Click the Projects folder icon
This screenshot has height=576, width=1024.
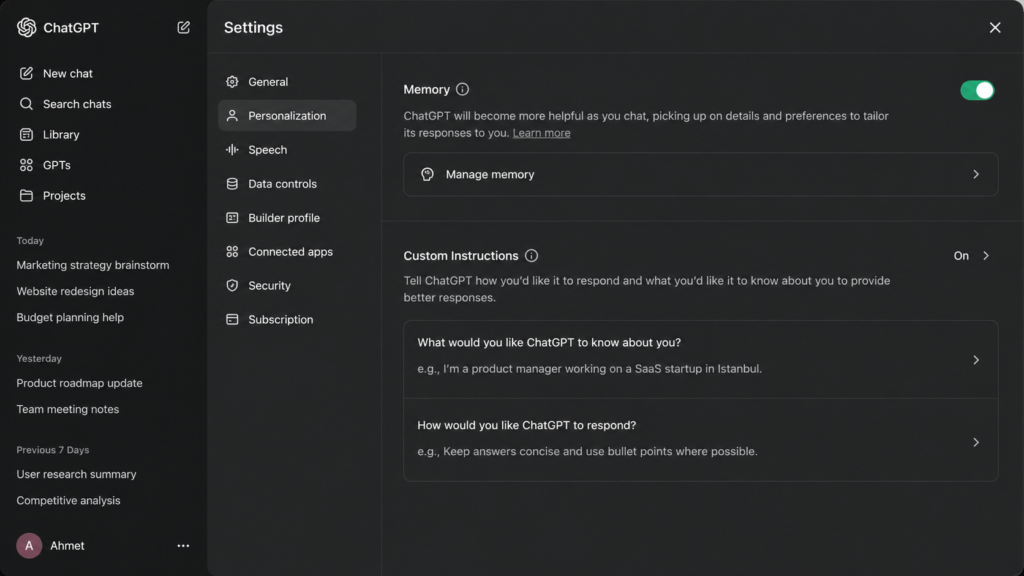[26, 195]
